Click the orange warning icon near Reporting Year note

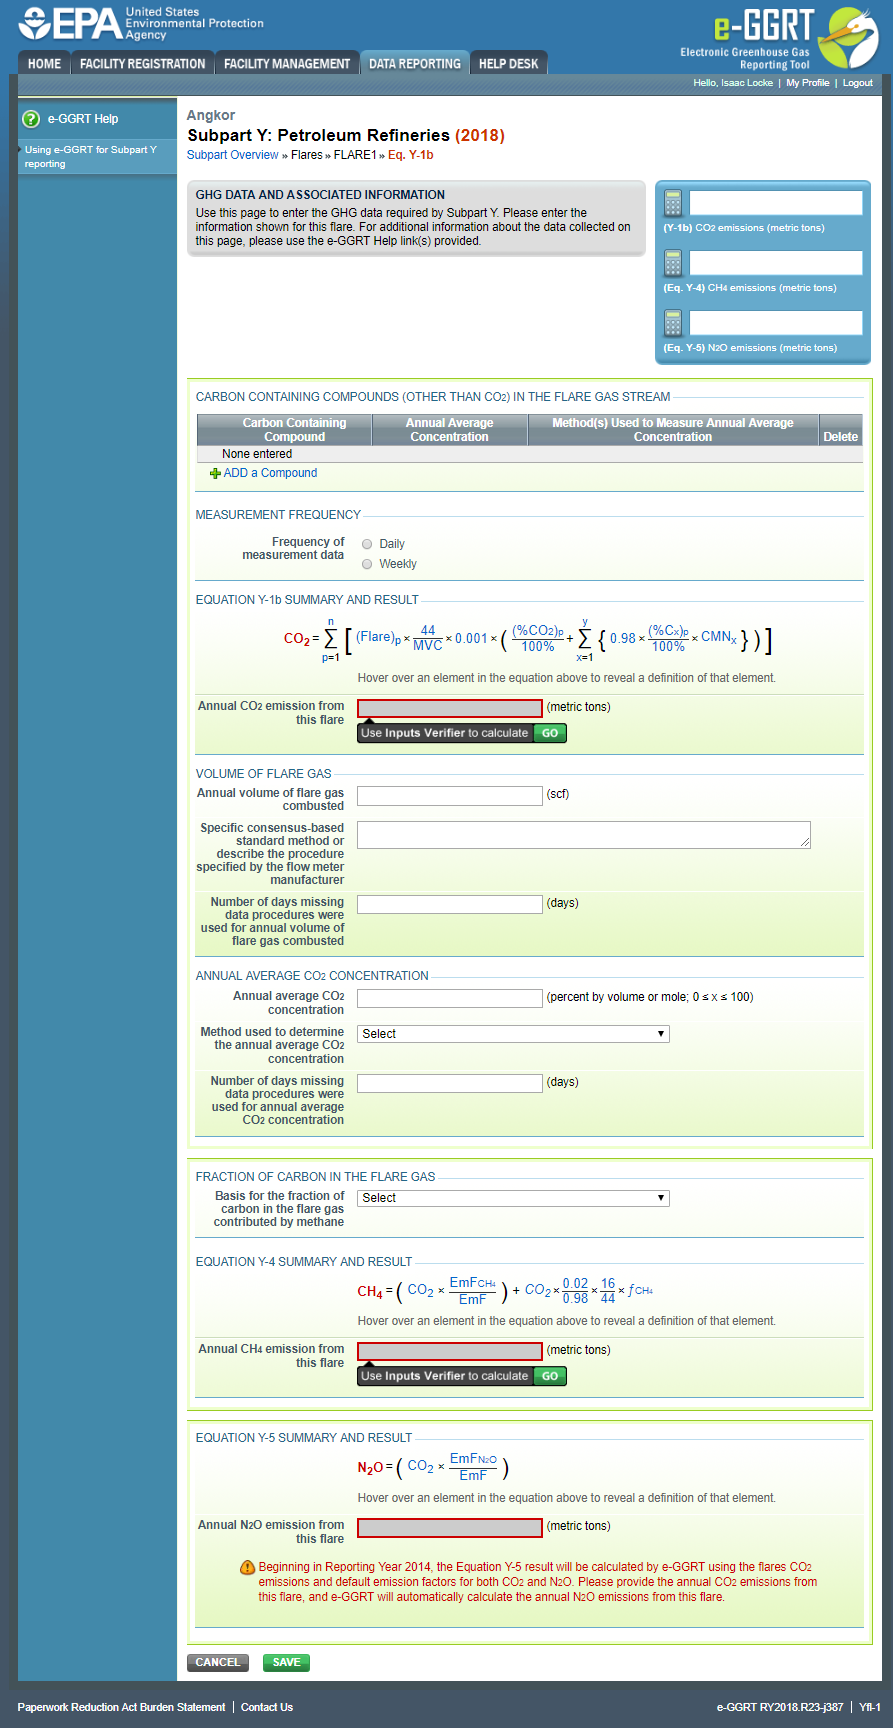tap(247, 1568)
